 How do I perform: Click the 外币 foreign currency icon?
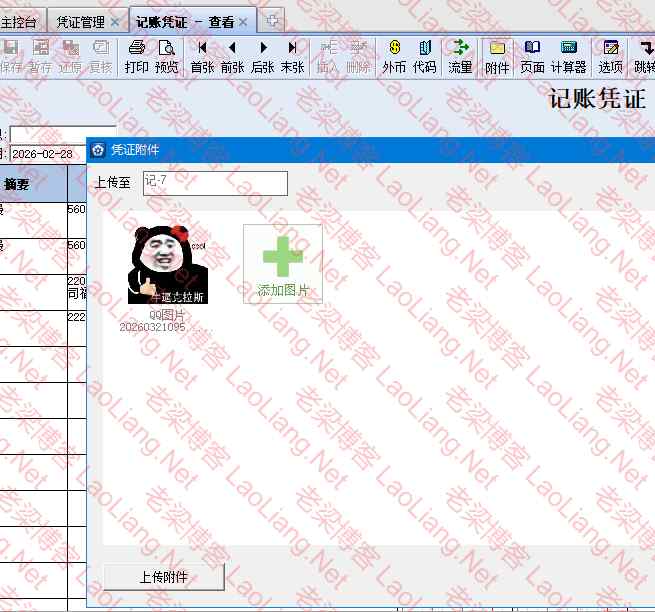[394, 57]
